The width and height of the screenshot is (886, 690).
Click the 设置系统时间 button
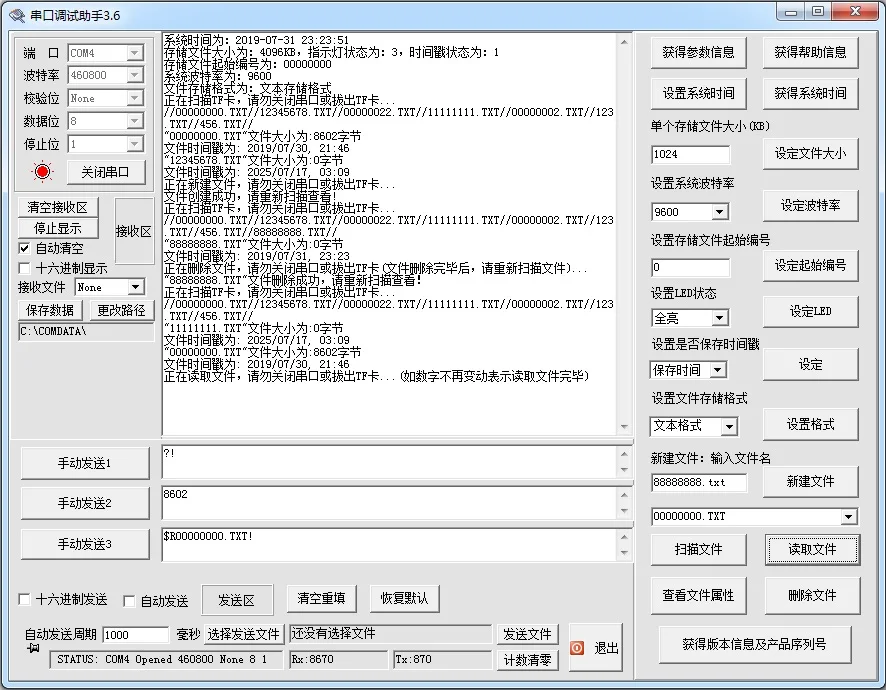pyautogui.click(x=698, y=93)
